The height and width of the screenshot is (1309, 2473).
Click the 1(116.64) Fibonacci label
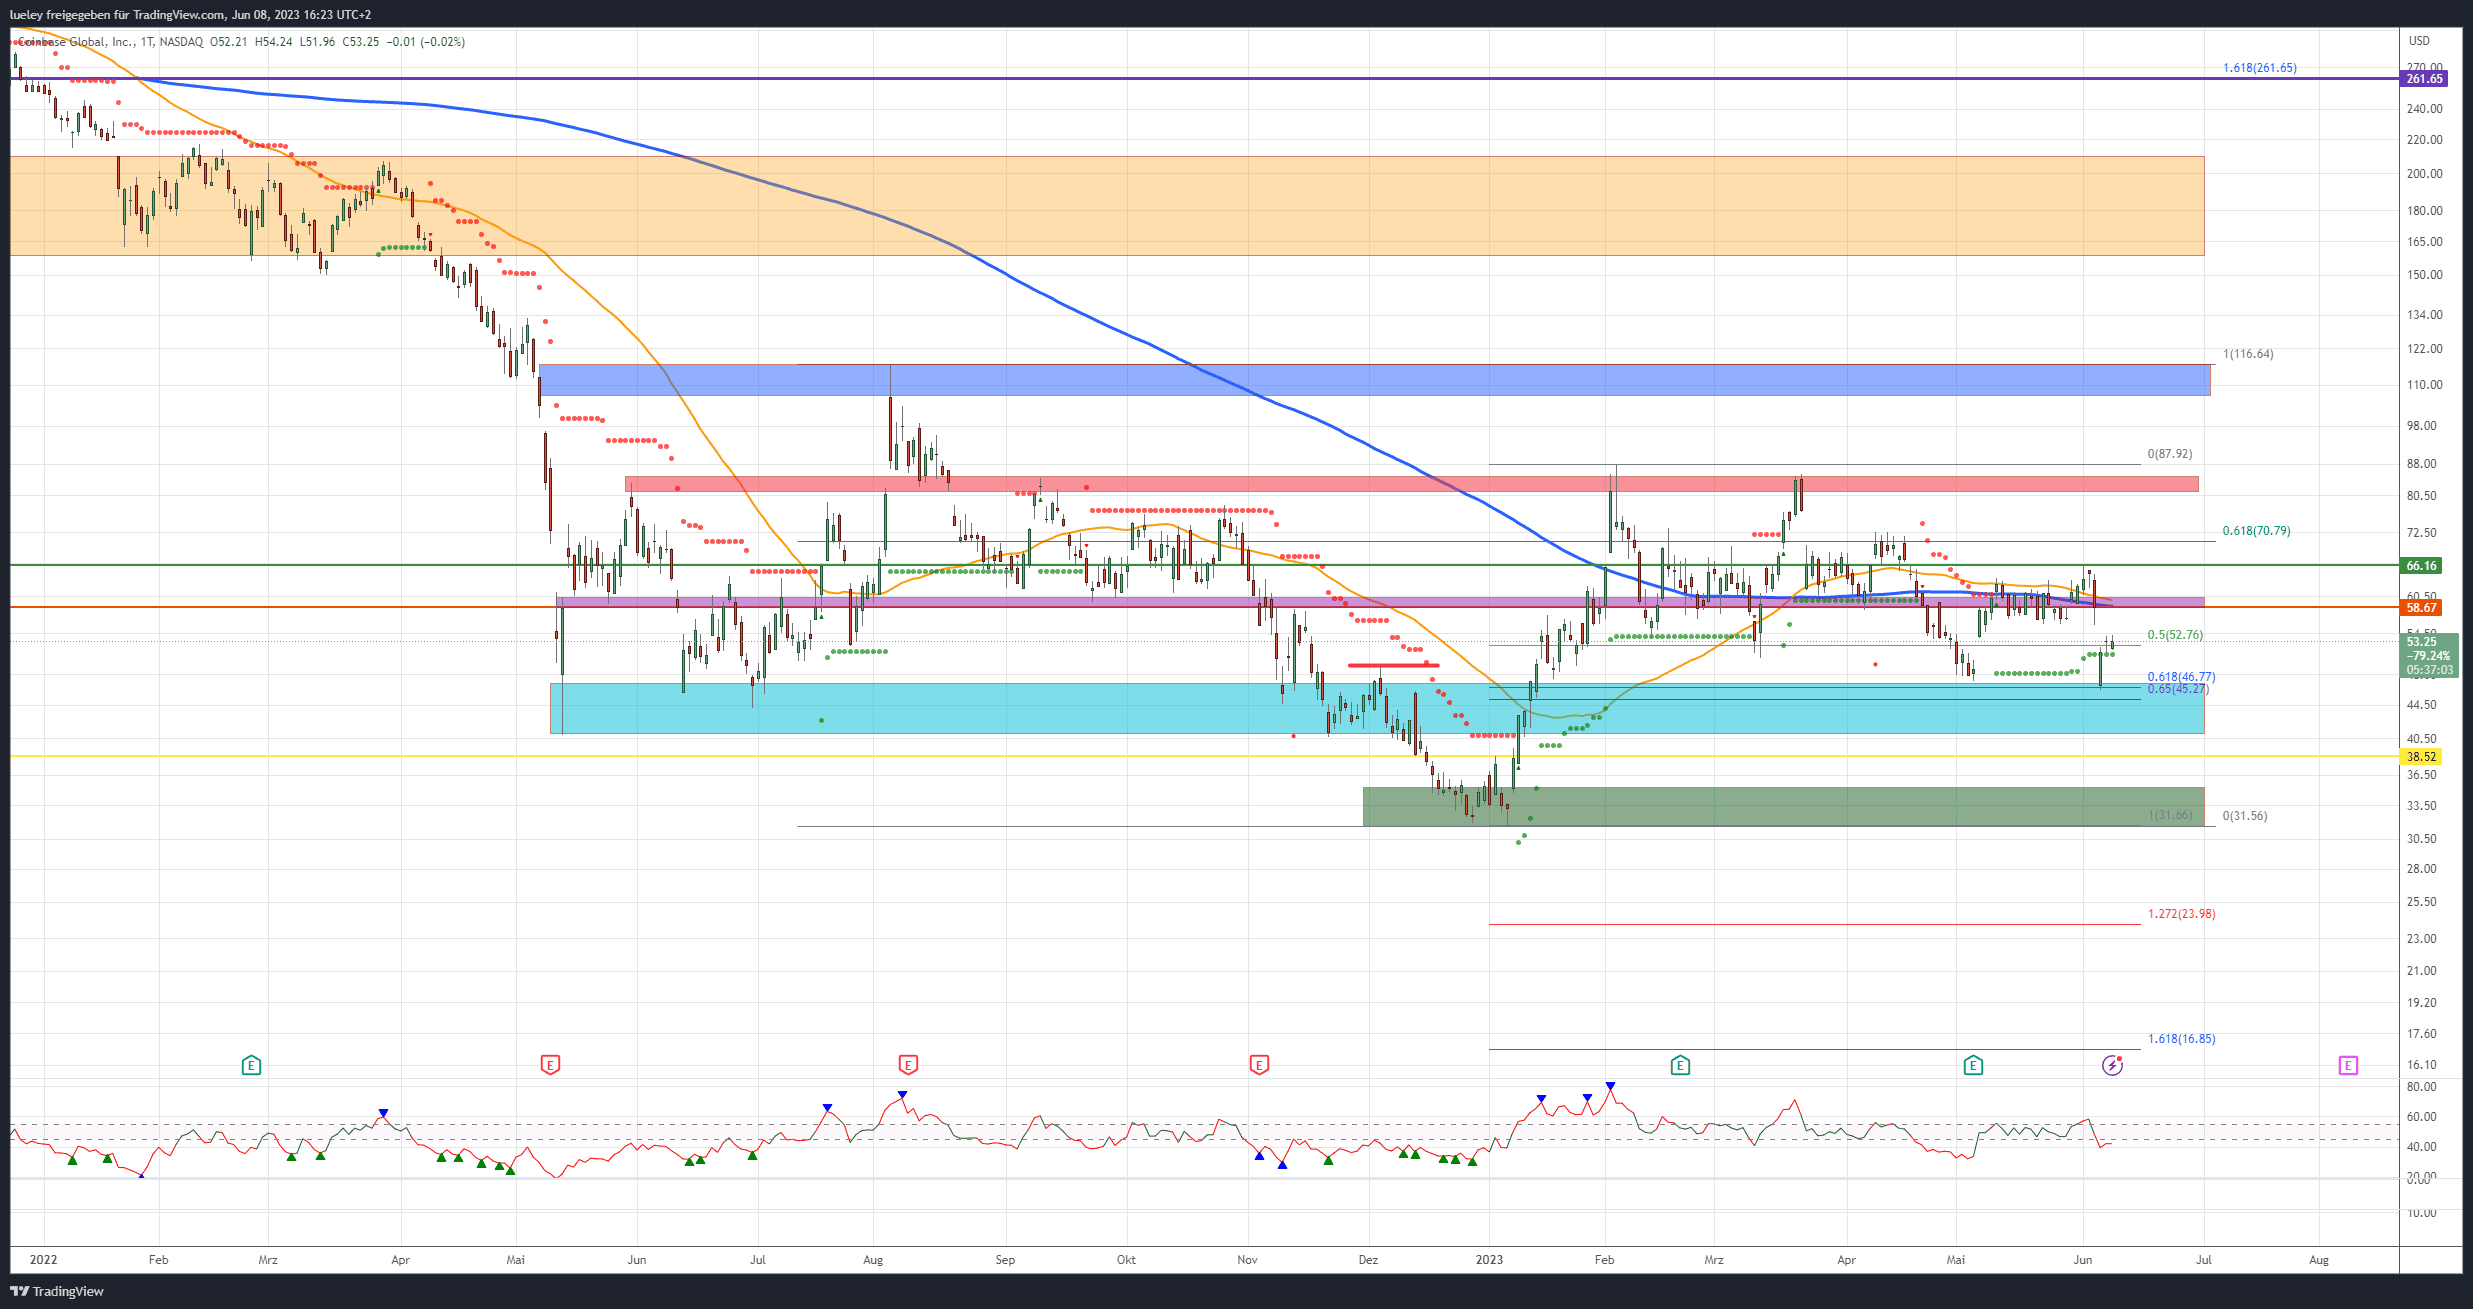click(2248, 354)
